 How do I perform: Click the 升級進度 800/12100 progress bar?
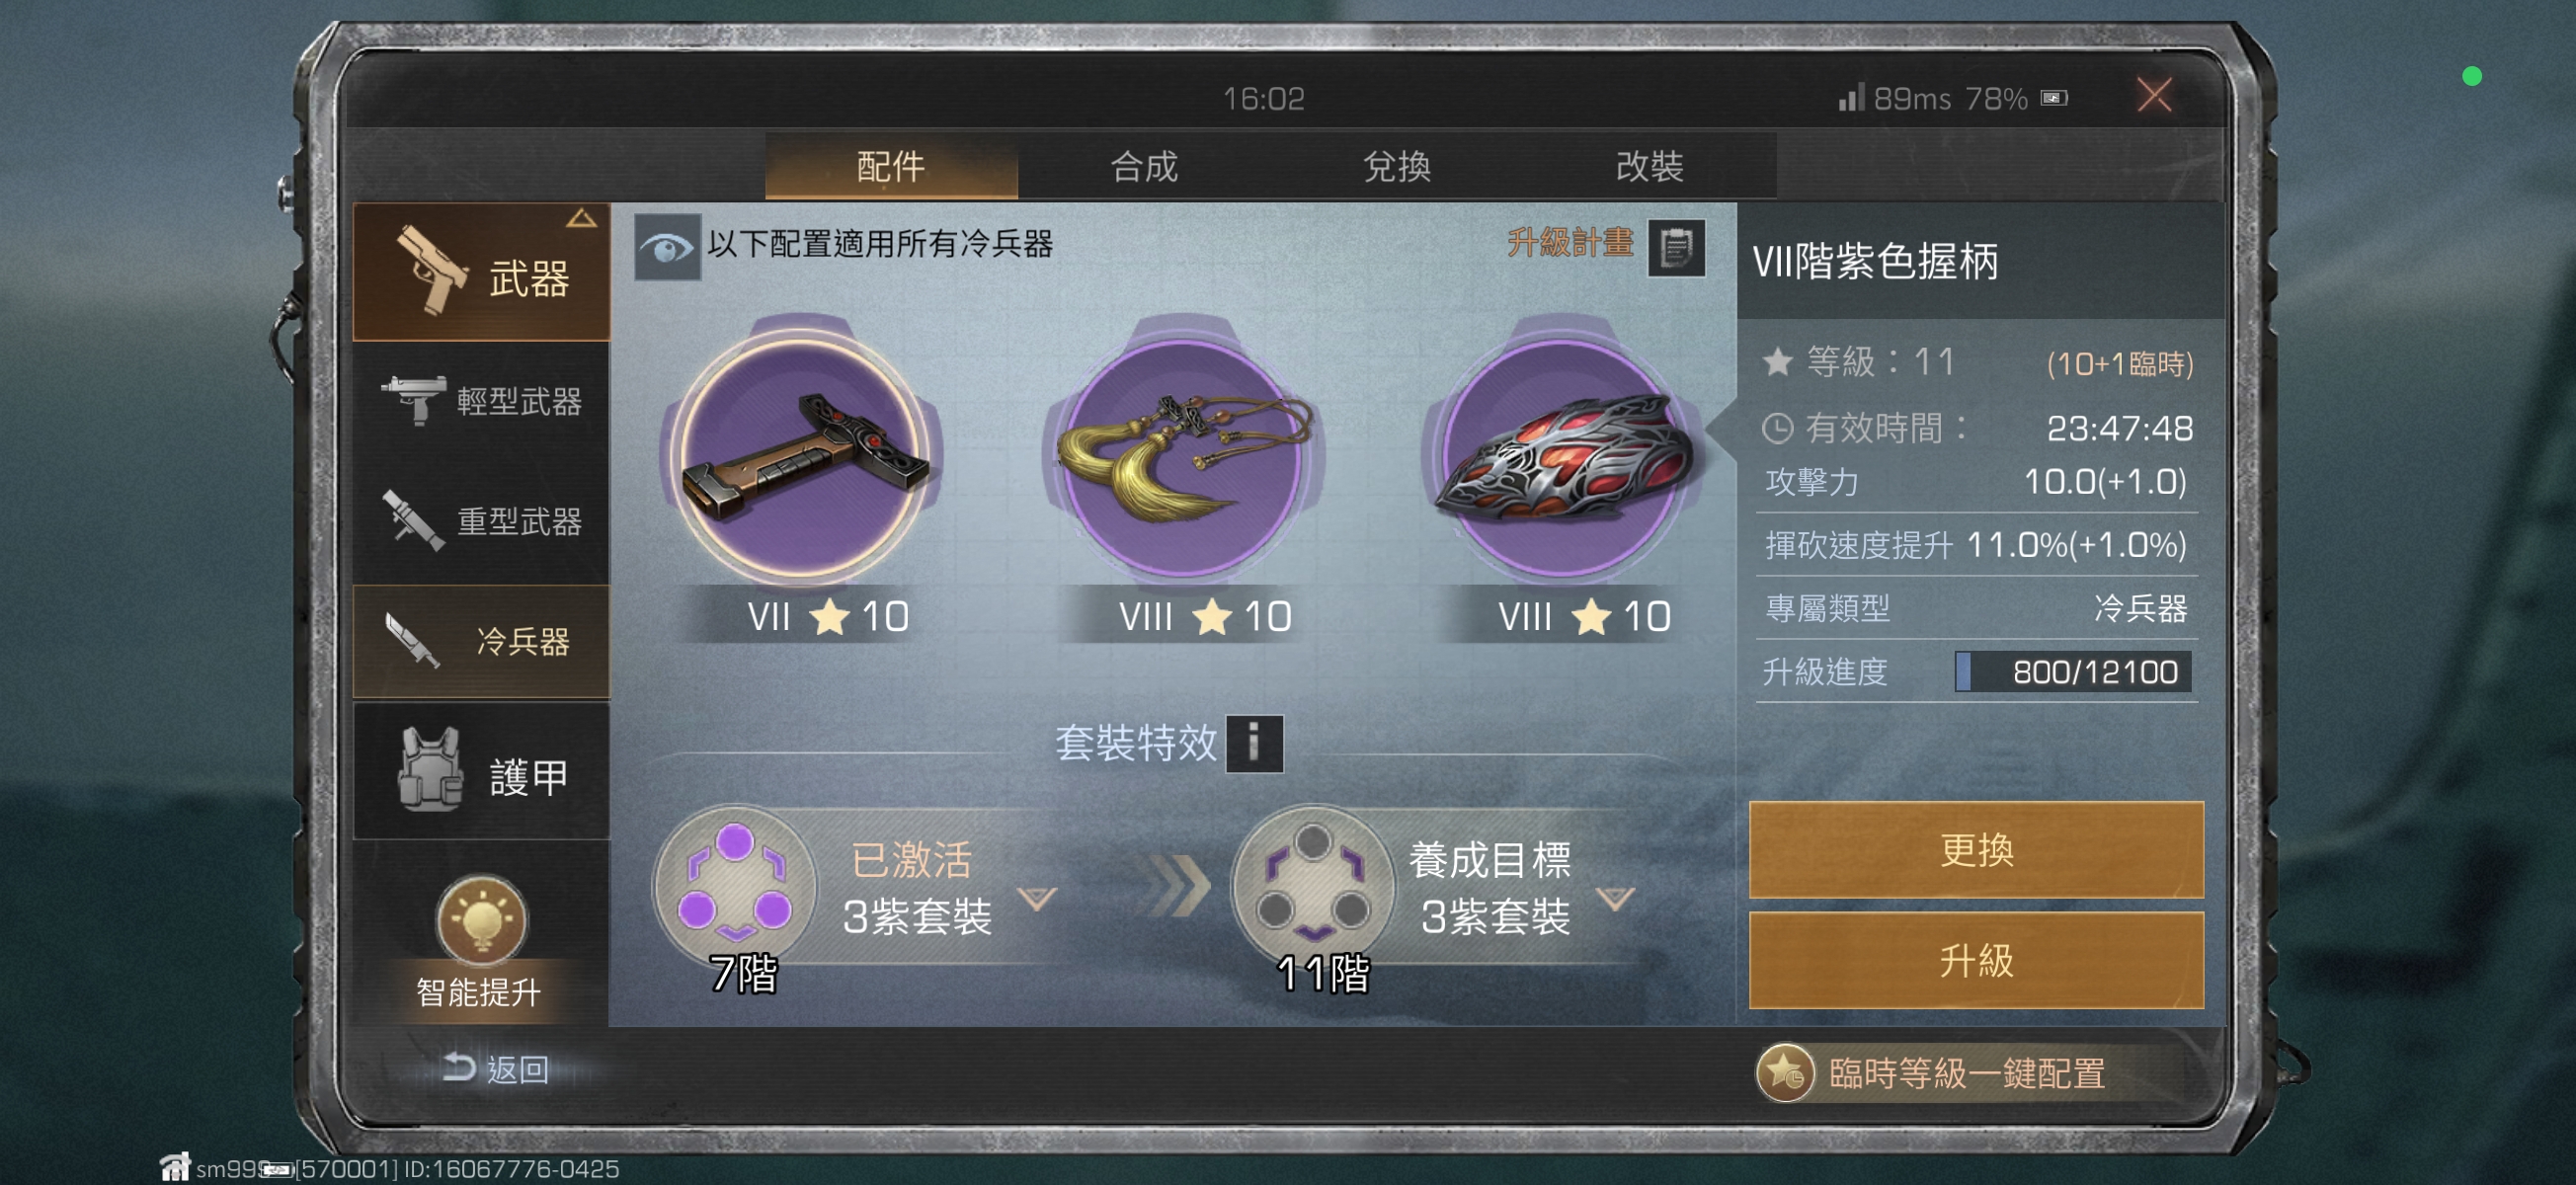click(x=2072, y=672)
